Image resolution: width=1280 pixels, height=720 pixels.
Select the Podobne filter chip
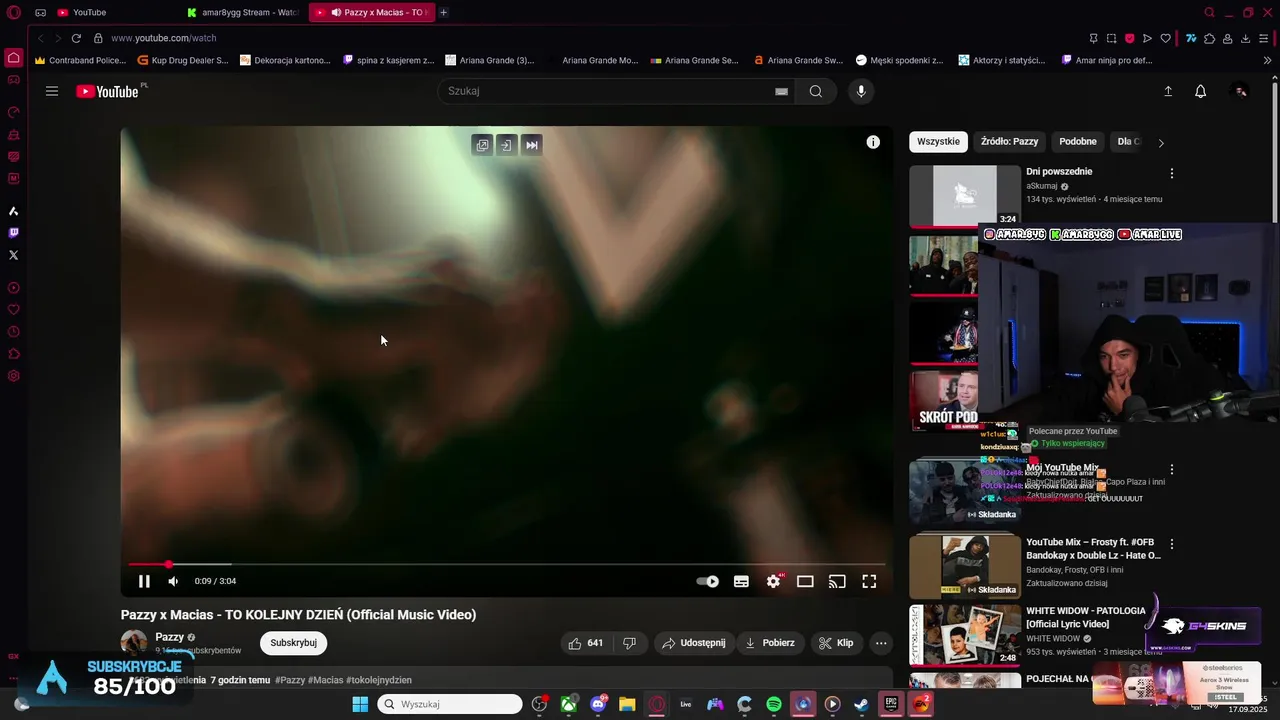[1078, 141]
